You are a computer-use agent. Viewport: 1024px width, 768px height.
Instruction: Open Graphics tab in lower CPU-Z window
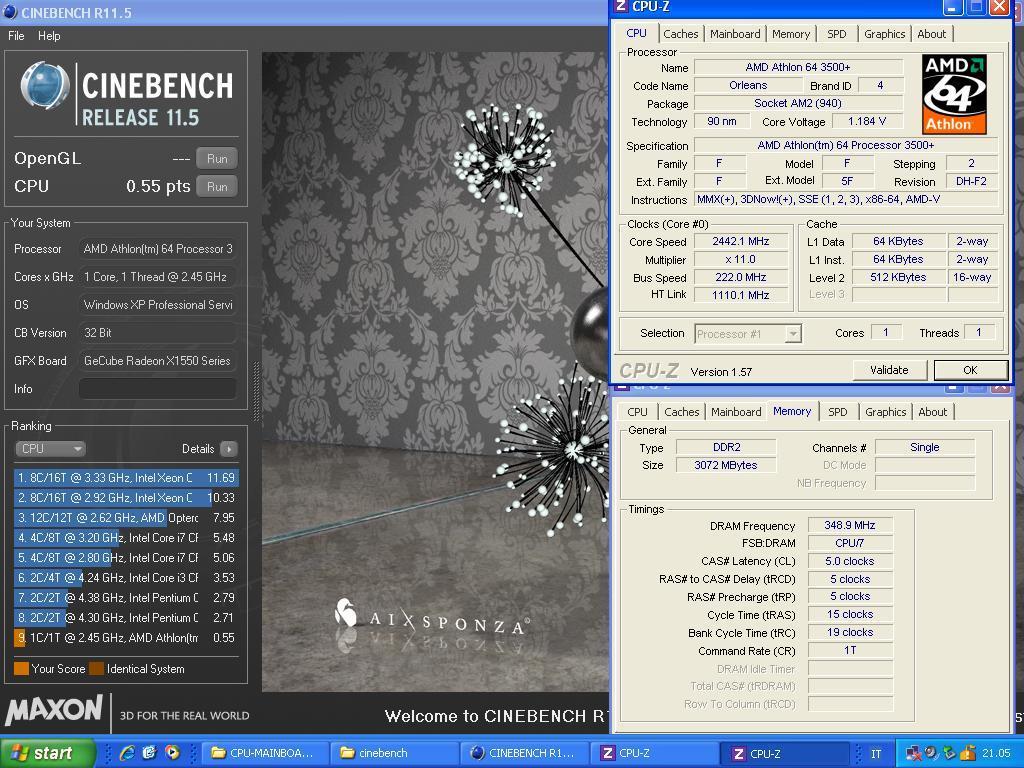(x=886, y=412)
